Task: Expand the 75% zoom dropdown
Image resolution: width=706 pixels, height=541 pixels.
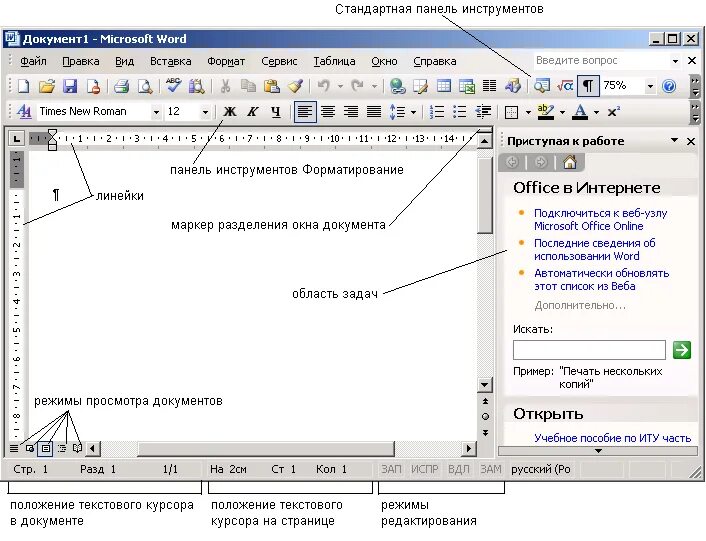Action: [650, 86]
